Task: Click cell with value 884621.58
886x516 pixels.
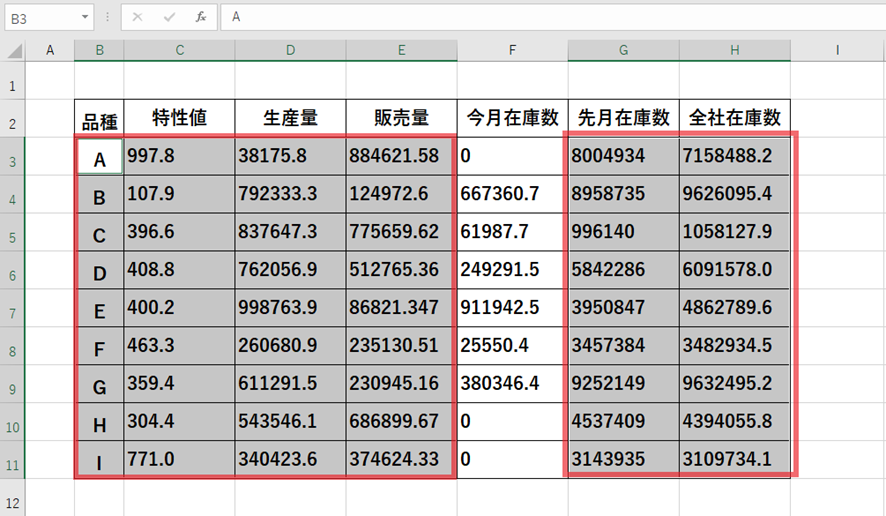Action: point(401,157)
